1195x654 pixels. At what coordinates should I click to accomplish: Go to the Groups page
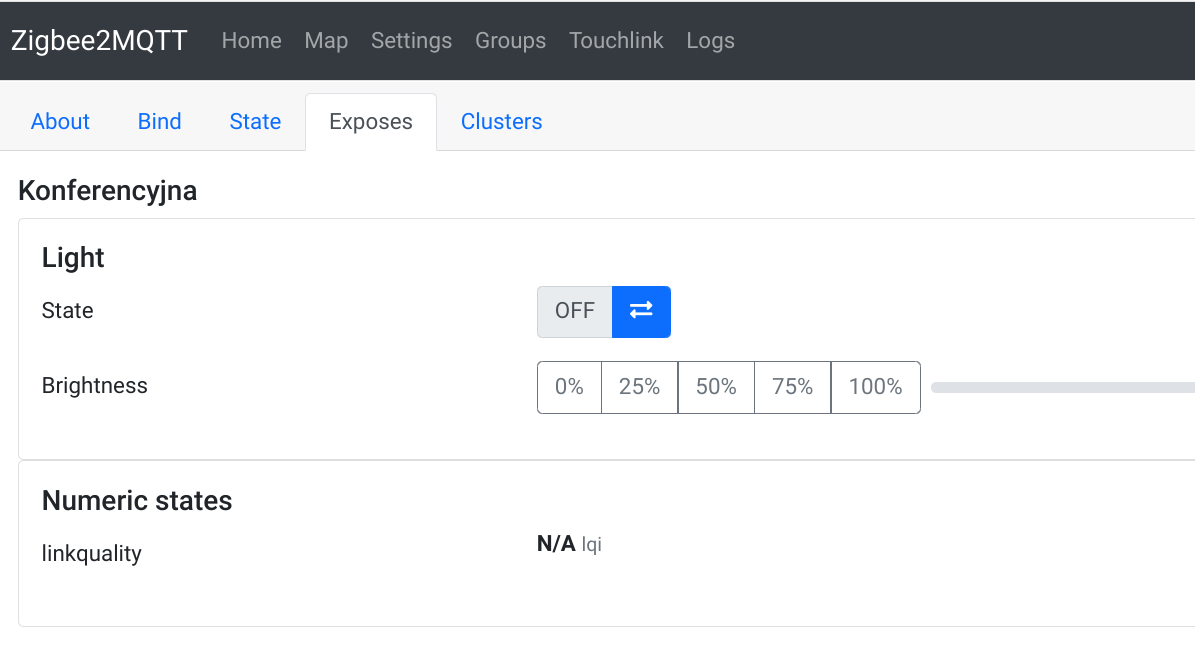click(510, 41)
